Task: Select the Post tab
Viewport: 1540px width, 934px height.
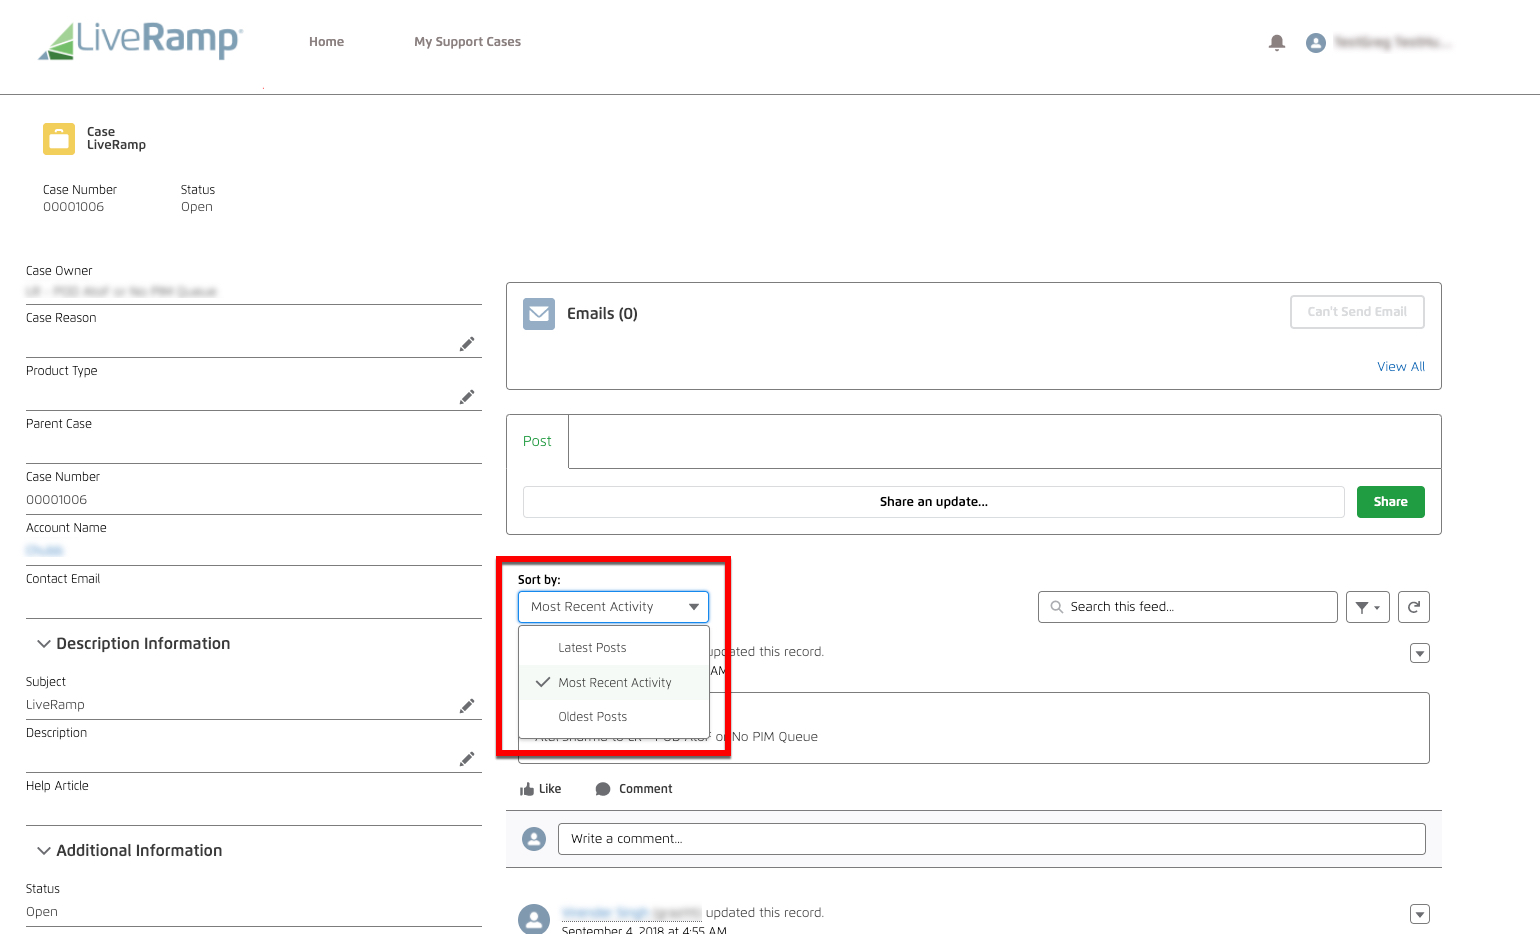Action: (537, 441)
